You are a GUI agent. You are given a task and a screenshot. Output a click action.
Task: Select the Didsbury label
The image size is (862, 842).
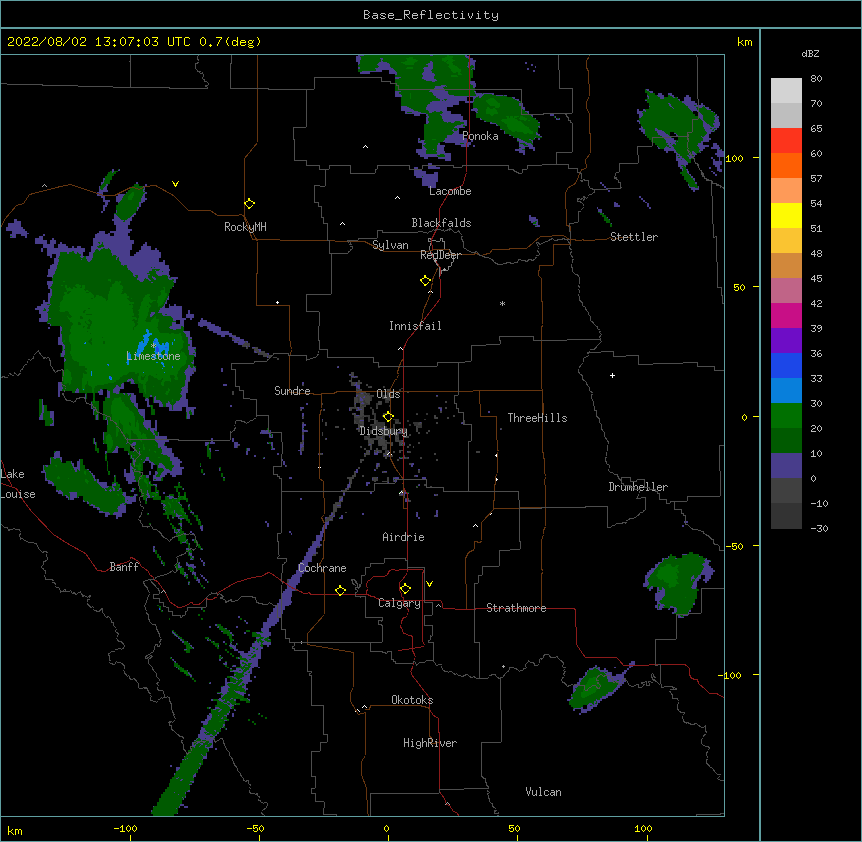click(384, 431)
